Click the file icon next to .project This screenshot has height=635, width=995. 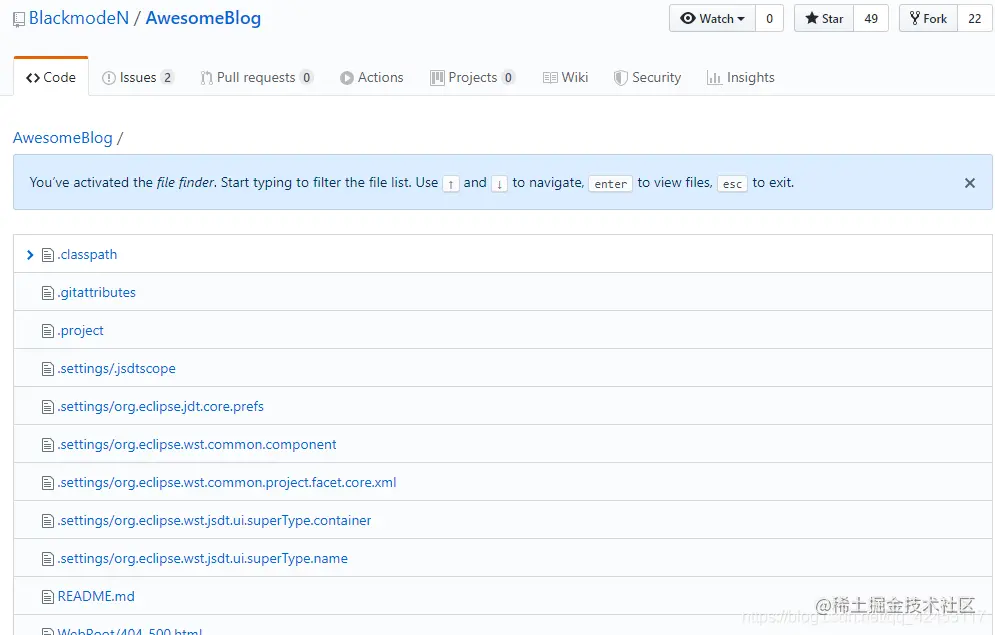pyautogui.click(x=48, y=331)
